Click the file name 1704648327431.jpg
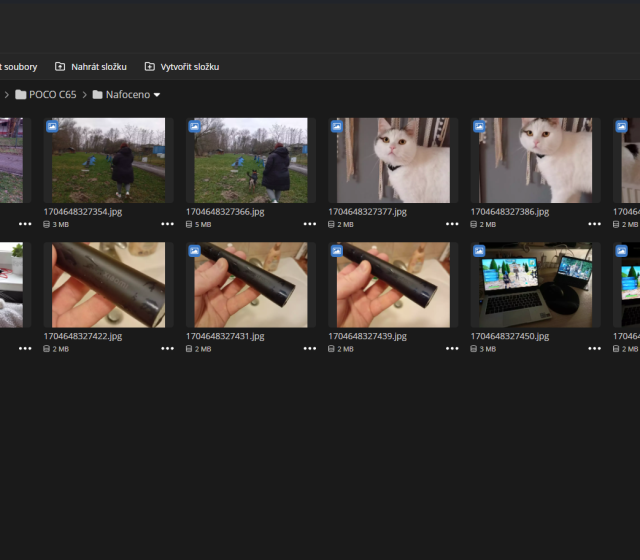This screenshot has width=640, height=560. [x=225, y=336]
